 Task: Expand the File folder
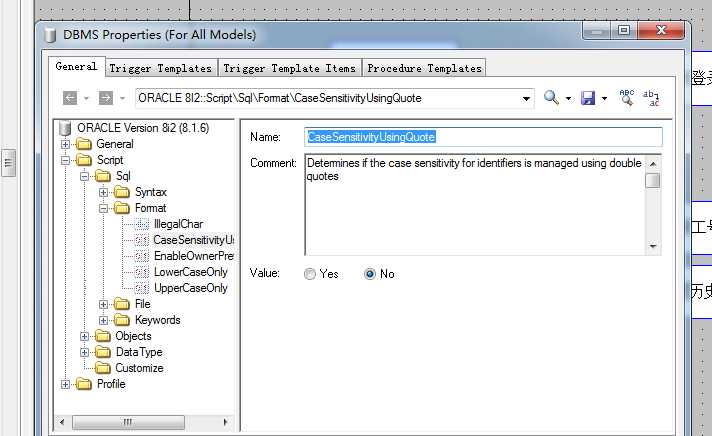pyautogui.click(x=104, y=304)
